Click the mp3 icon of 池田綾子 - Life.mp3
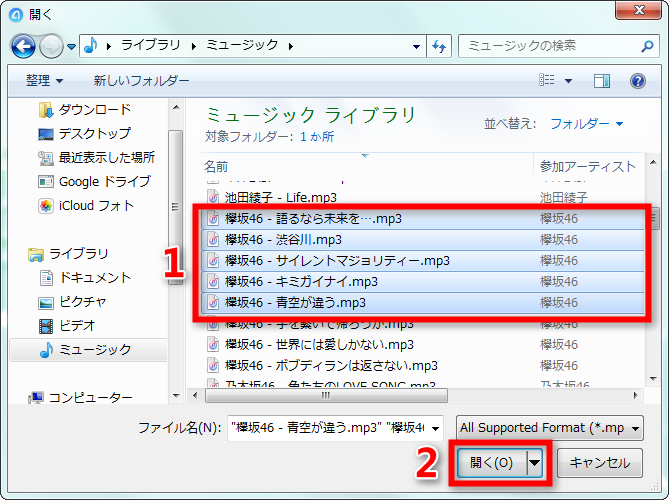669x500 pixels. coord(213,198)
